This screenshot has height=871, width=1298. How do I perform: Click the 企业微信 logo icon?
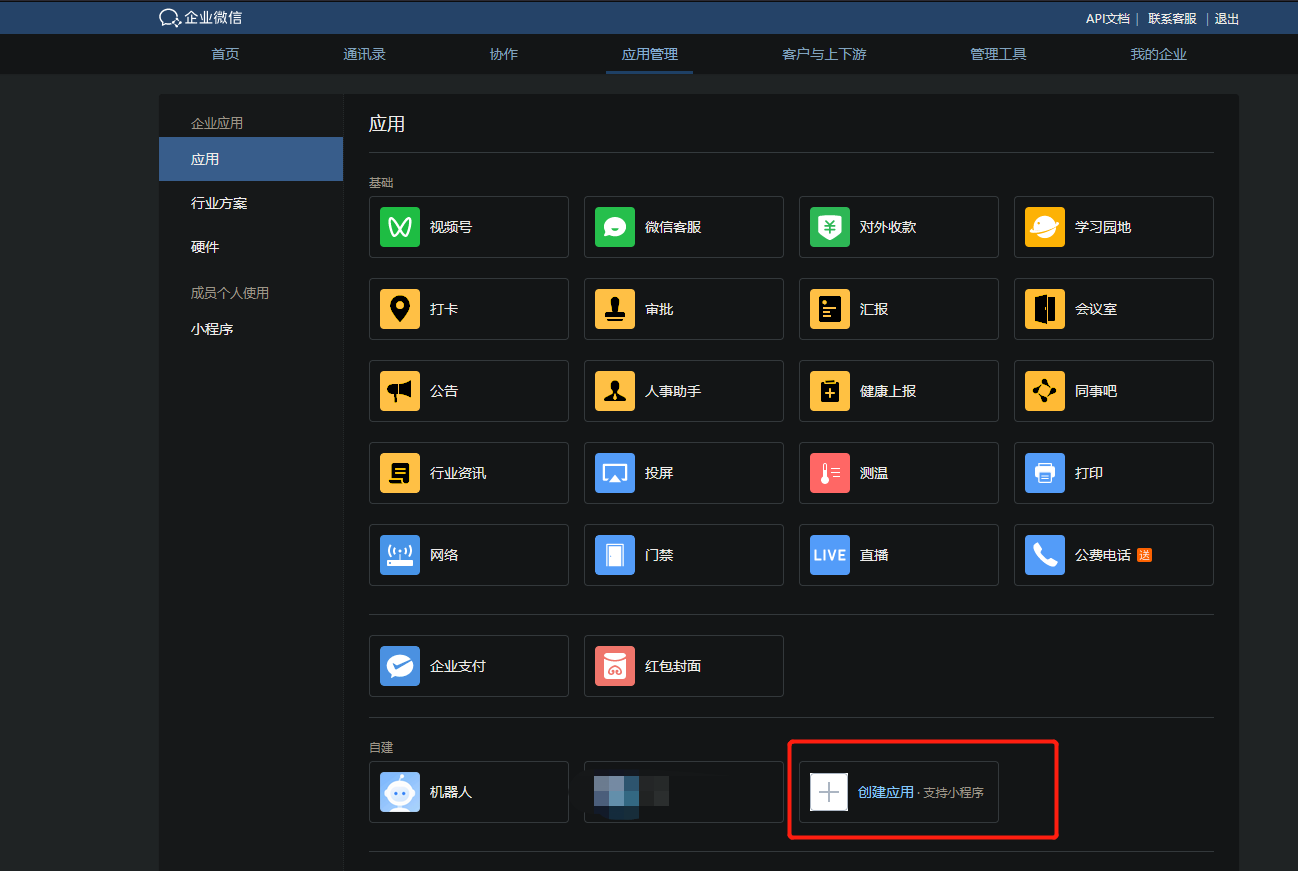[x=169, y=18]
